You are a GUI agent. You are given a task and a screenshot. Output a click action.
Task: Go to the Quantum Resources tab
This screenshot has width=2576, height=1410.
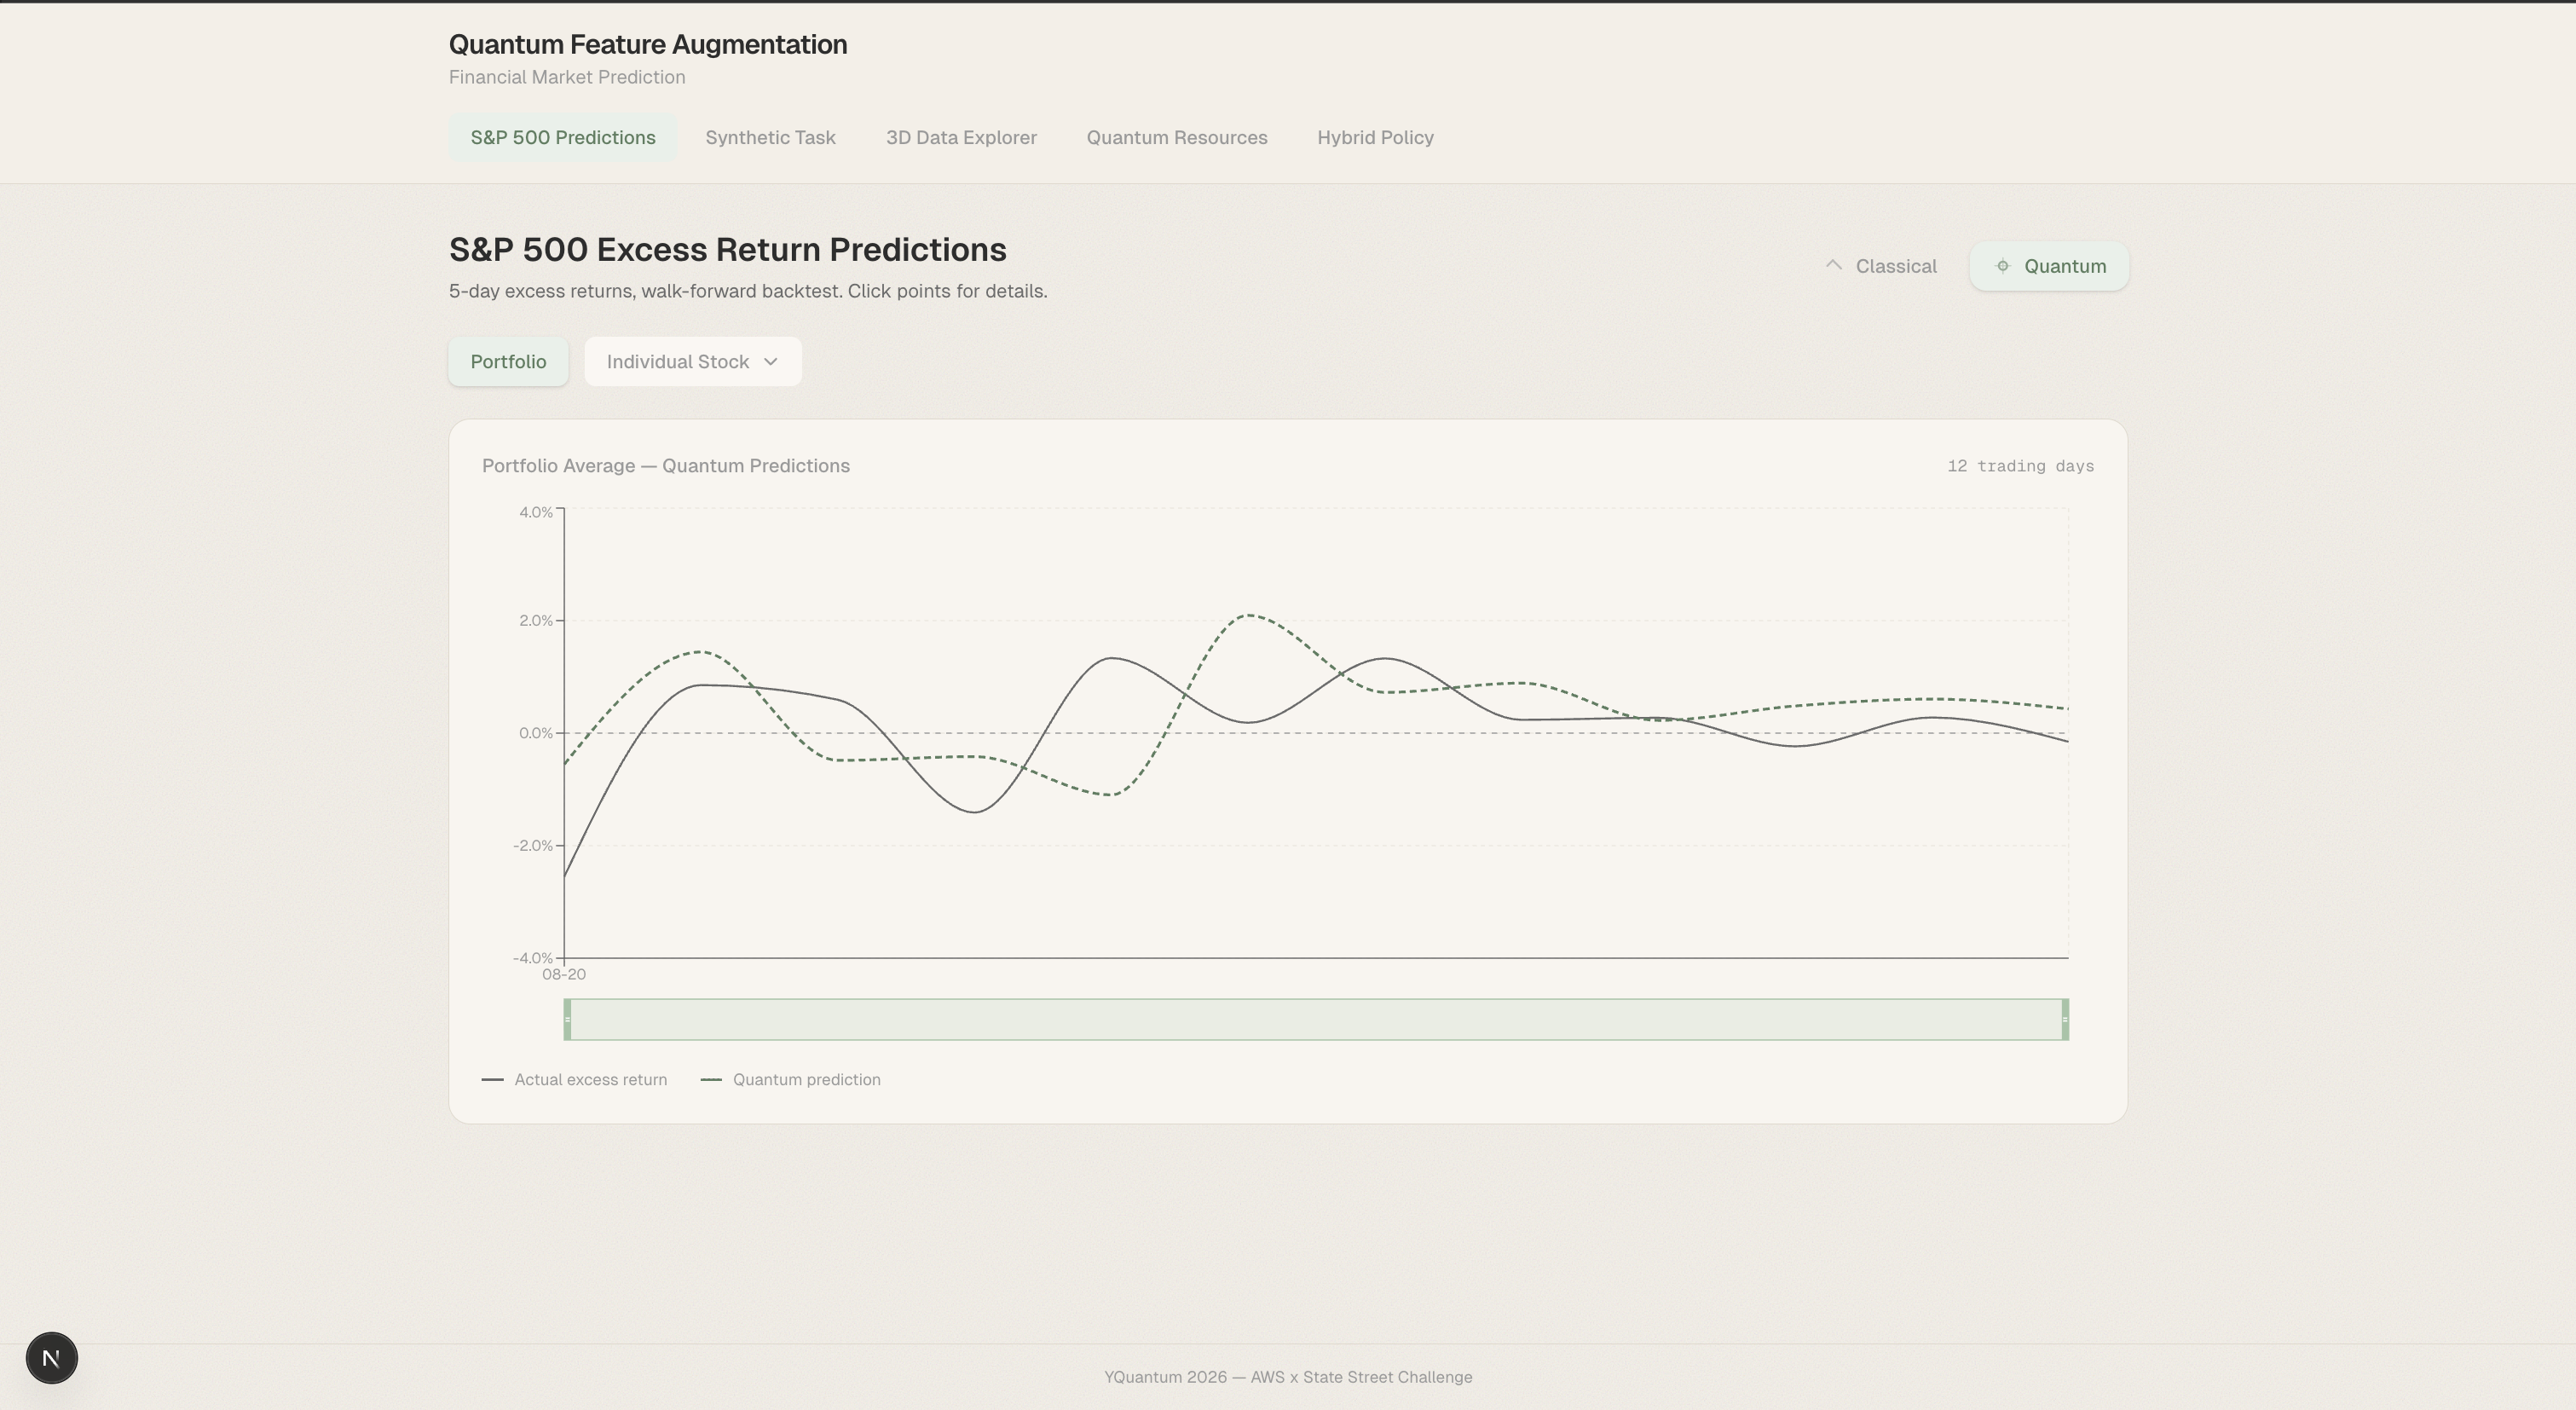(1176, 138)
